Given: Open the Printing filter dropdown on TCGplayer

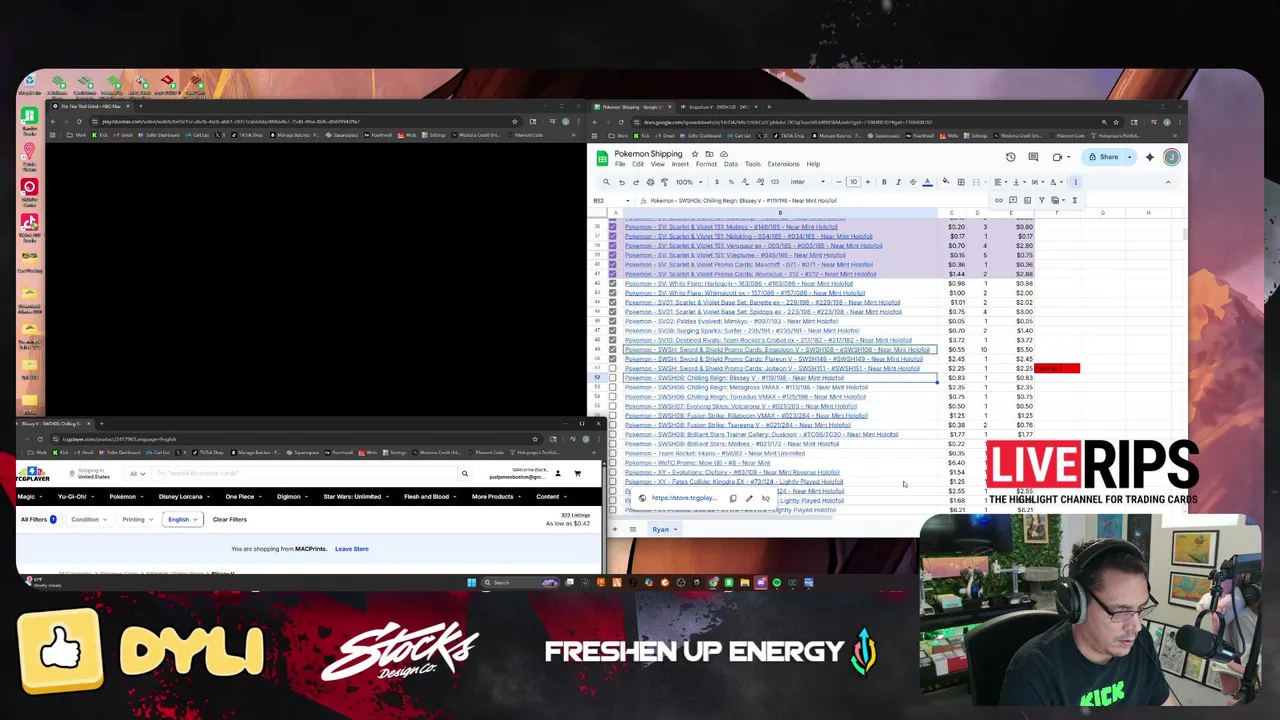Looking at the screenshot, I should pos(136,519).
